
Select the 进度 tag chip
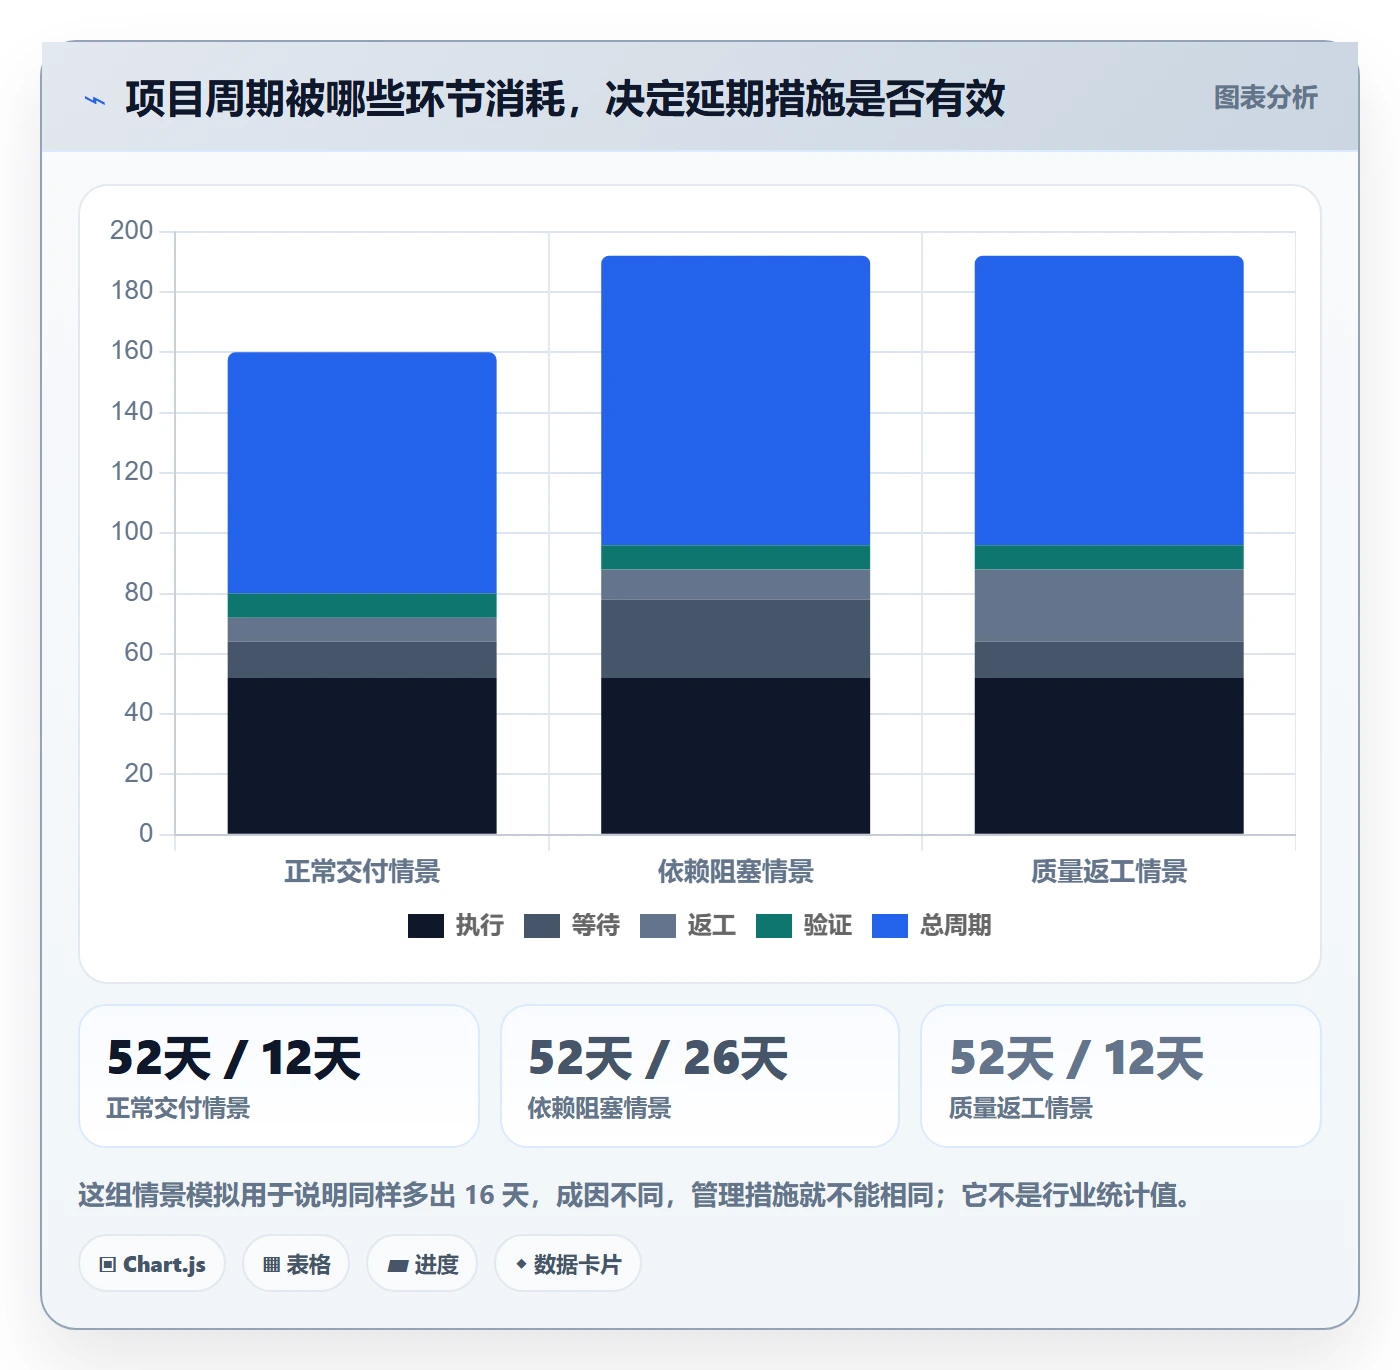pos(422,1264)
